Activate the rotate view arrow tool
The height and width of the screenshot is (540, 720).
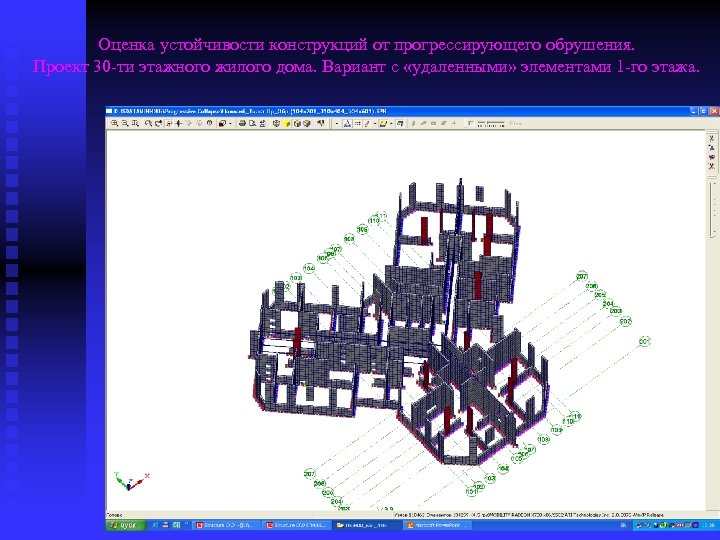[x=158, y=124]
